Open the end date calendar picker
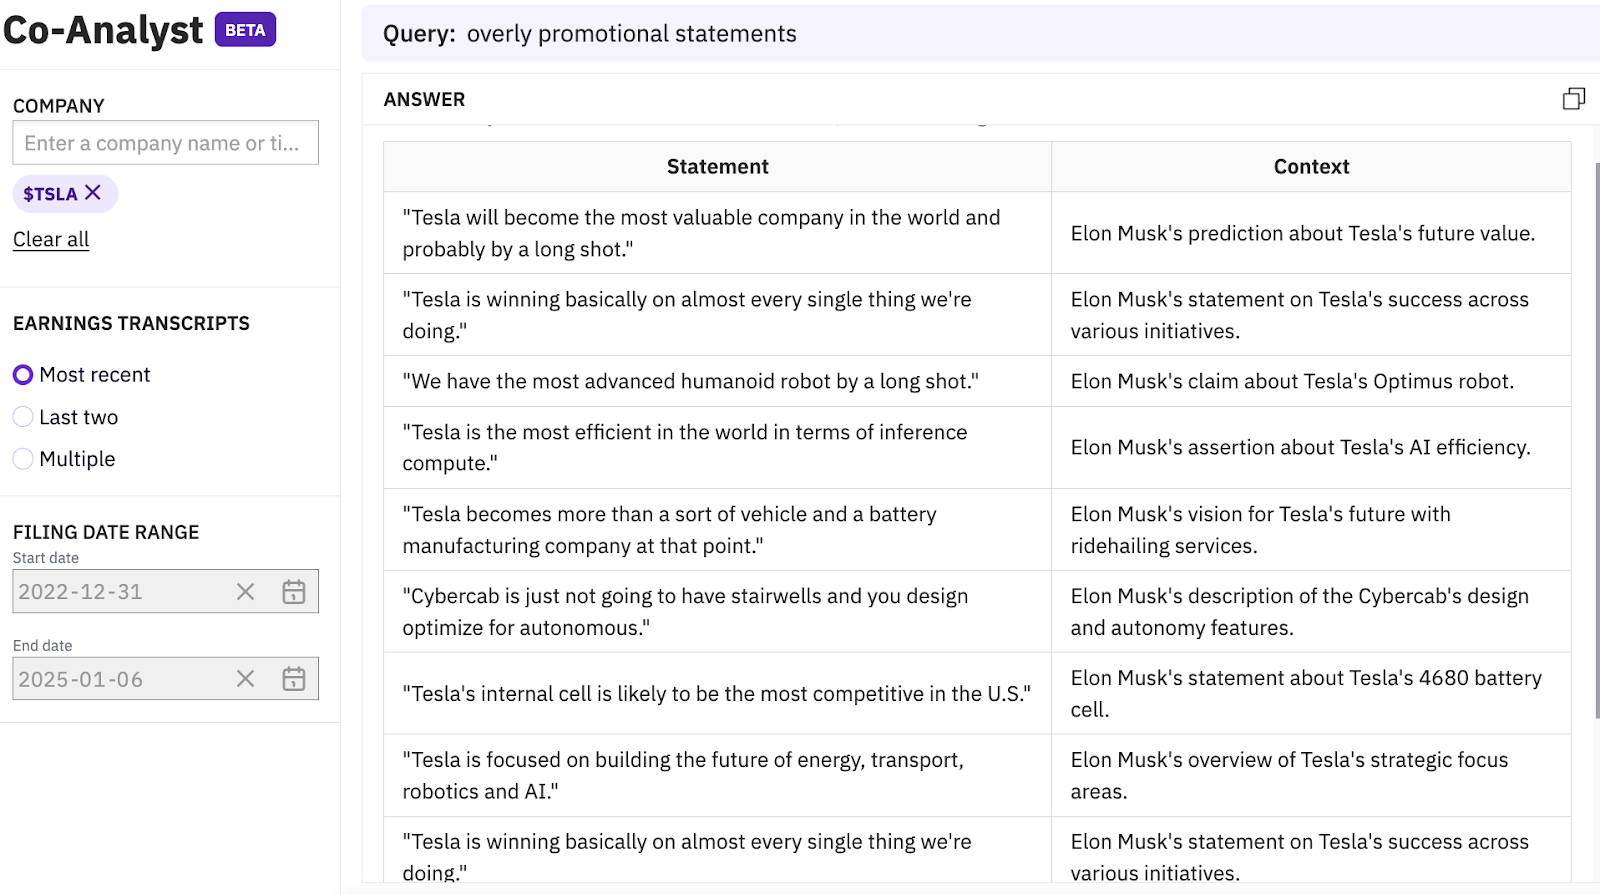The height and width of the screenshot is (894, 1600). [x=294, y=679]
